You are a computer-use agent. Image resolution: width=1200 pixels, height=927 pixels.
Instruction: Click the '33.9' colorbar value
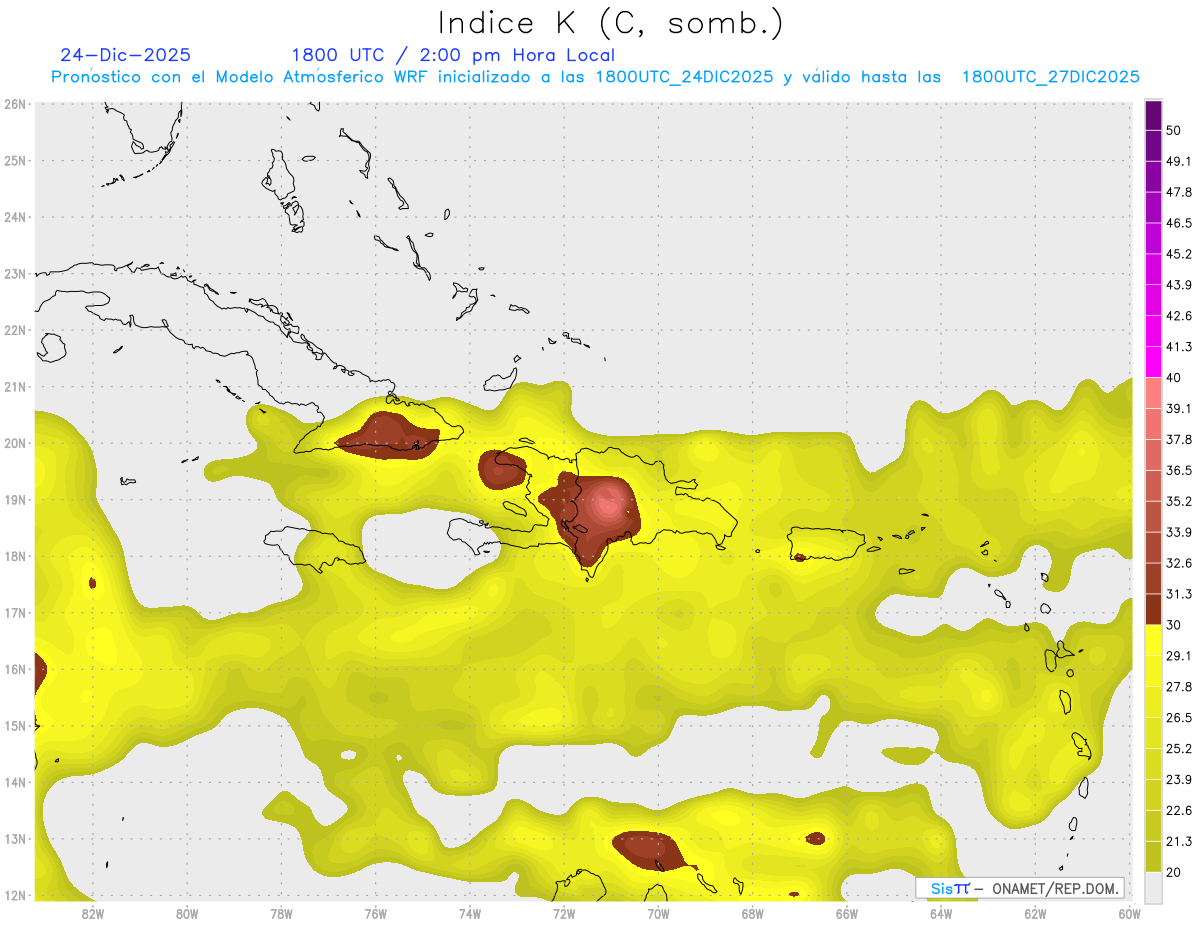[1179, 532]
